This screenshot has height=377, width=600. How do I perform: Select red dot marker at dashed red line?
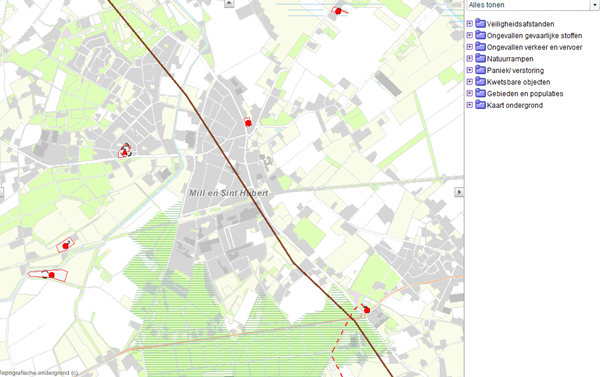pyautogui.click(x=367, y=310)
